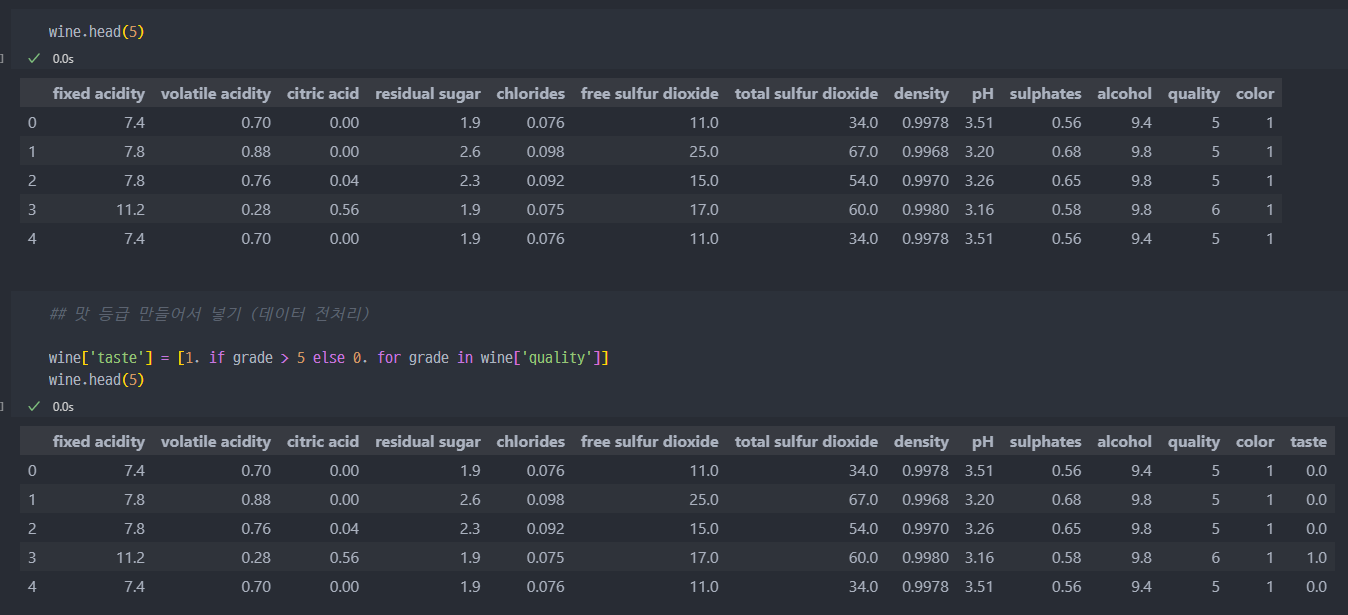Viewport: 1348px width, 615px height.
Task: Click the wine['taste'] list comprehension code line
Action: pos(329,357)
